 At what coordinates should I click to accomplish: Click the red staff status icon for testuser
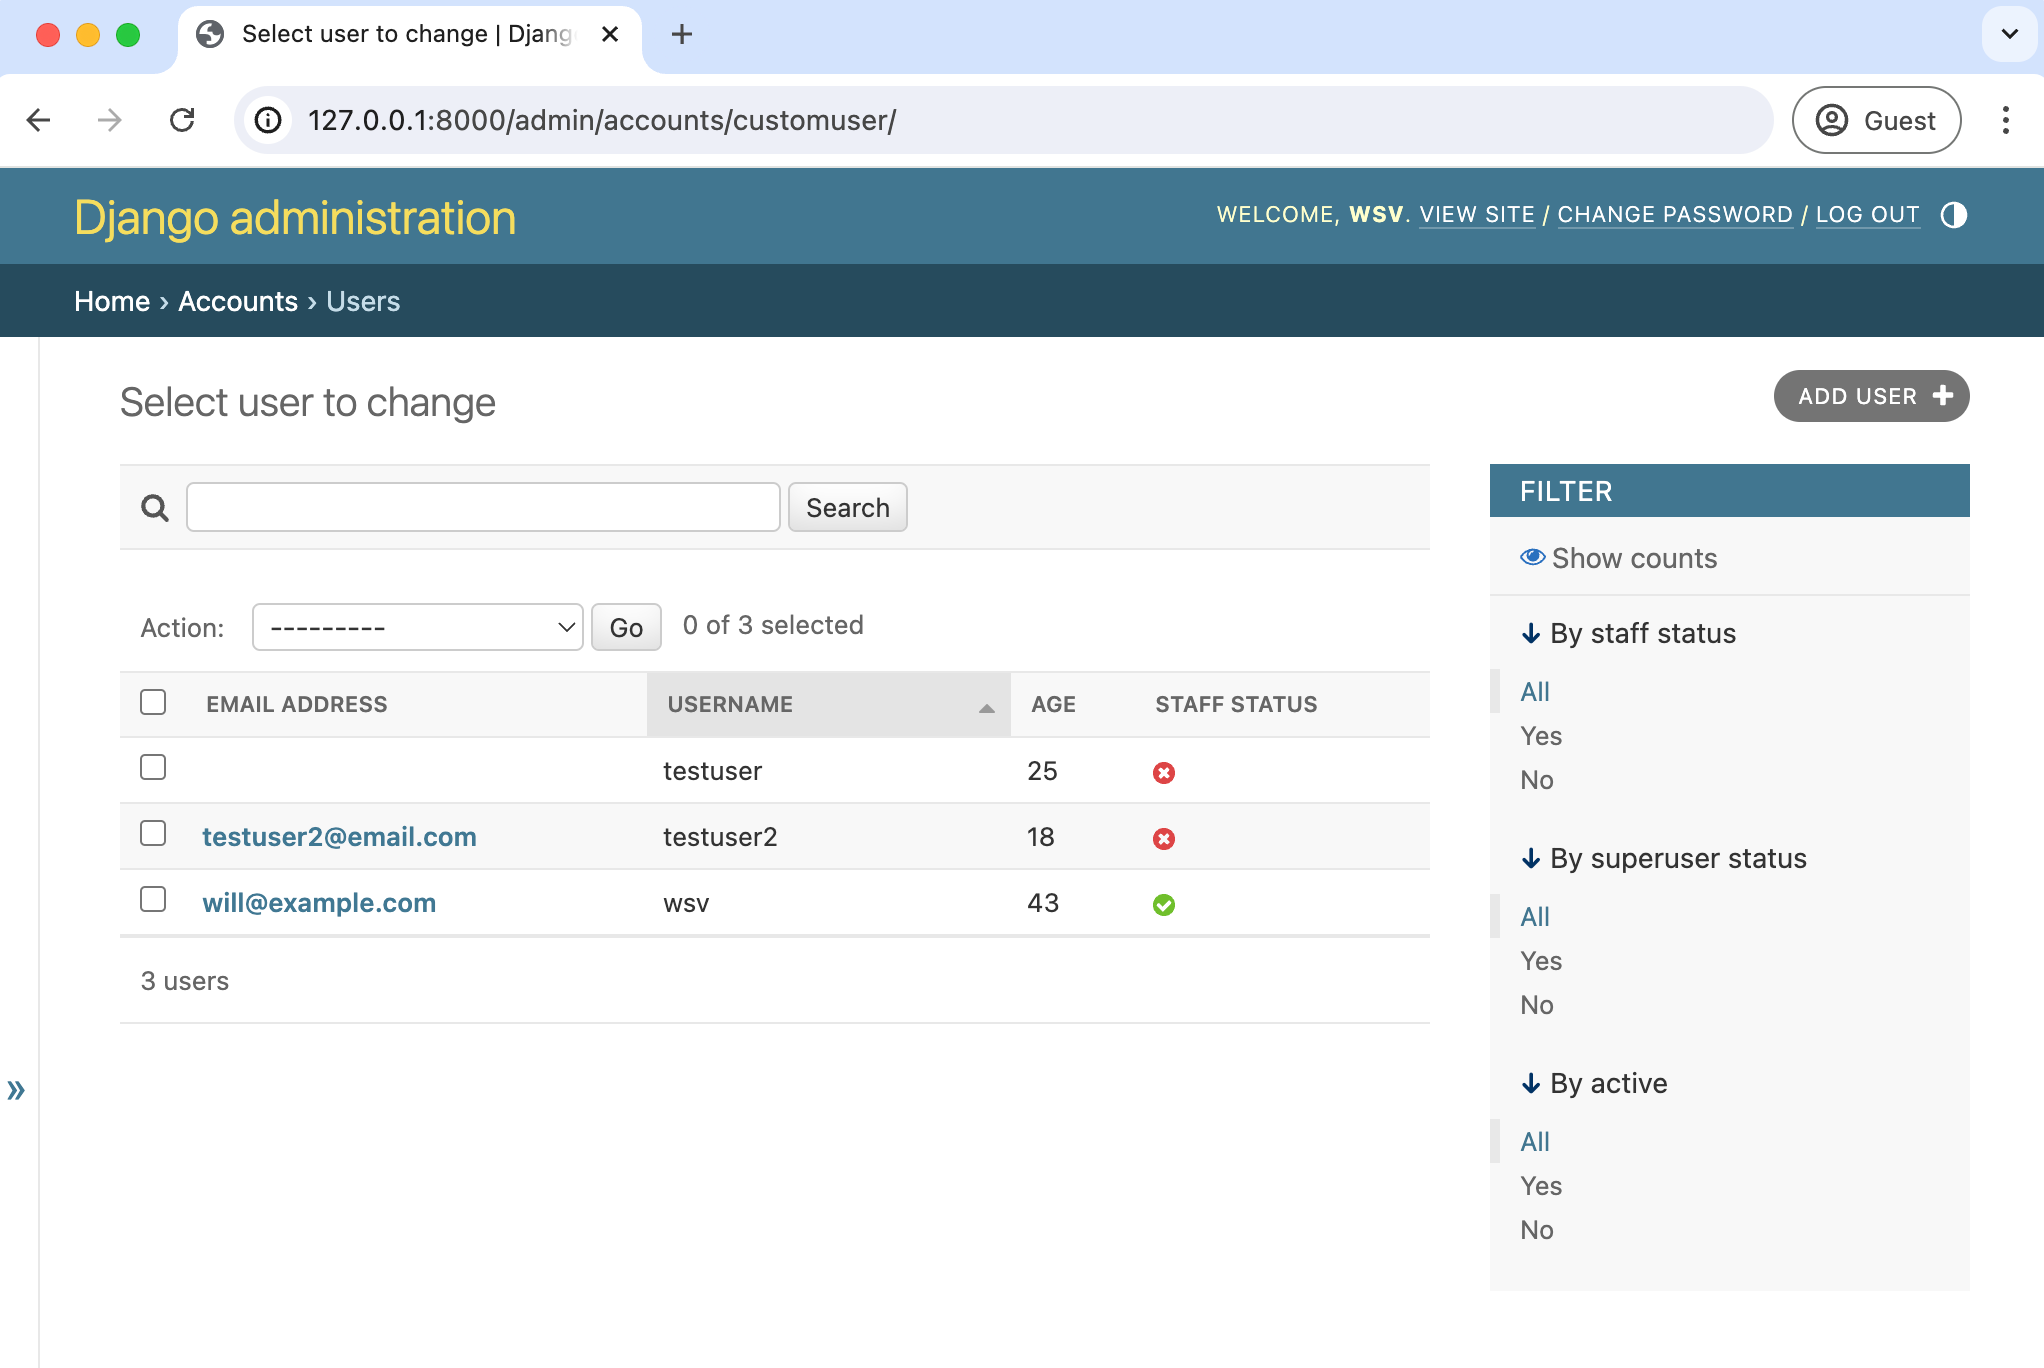[1164, 773]
